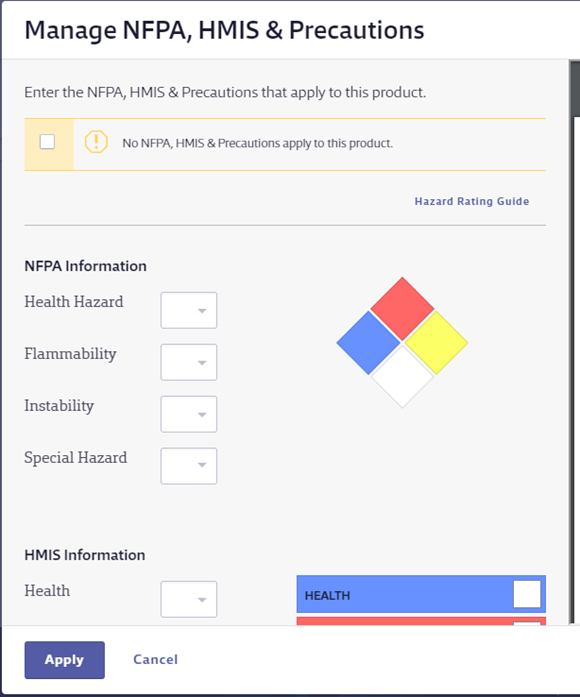Expand the Flammability dropdown
The width and height of the screenshot is (580, 697).
[189, 362]
